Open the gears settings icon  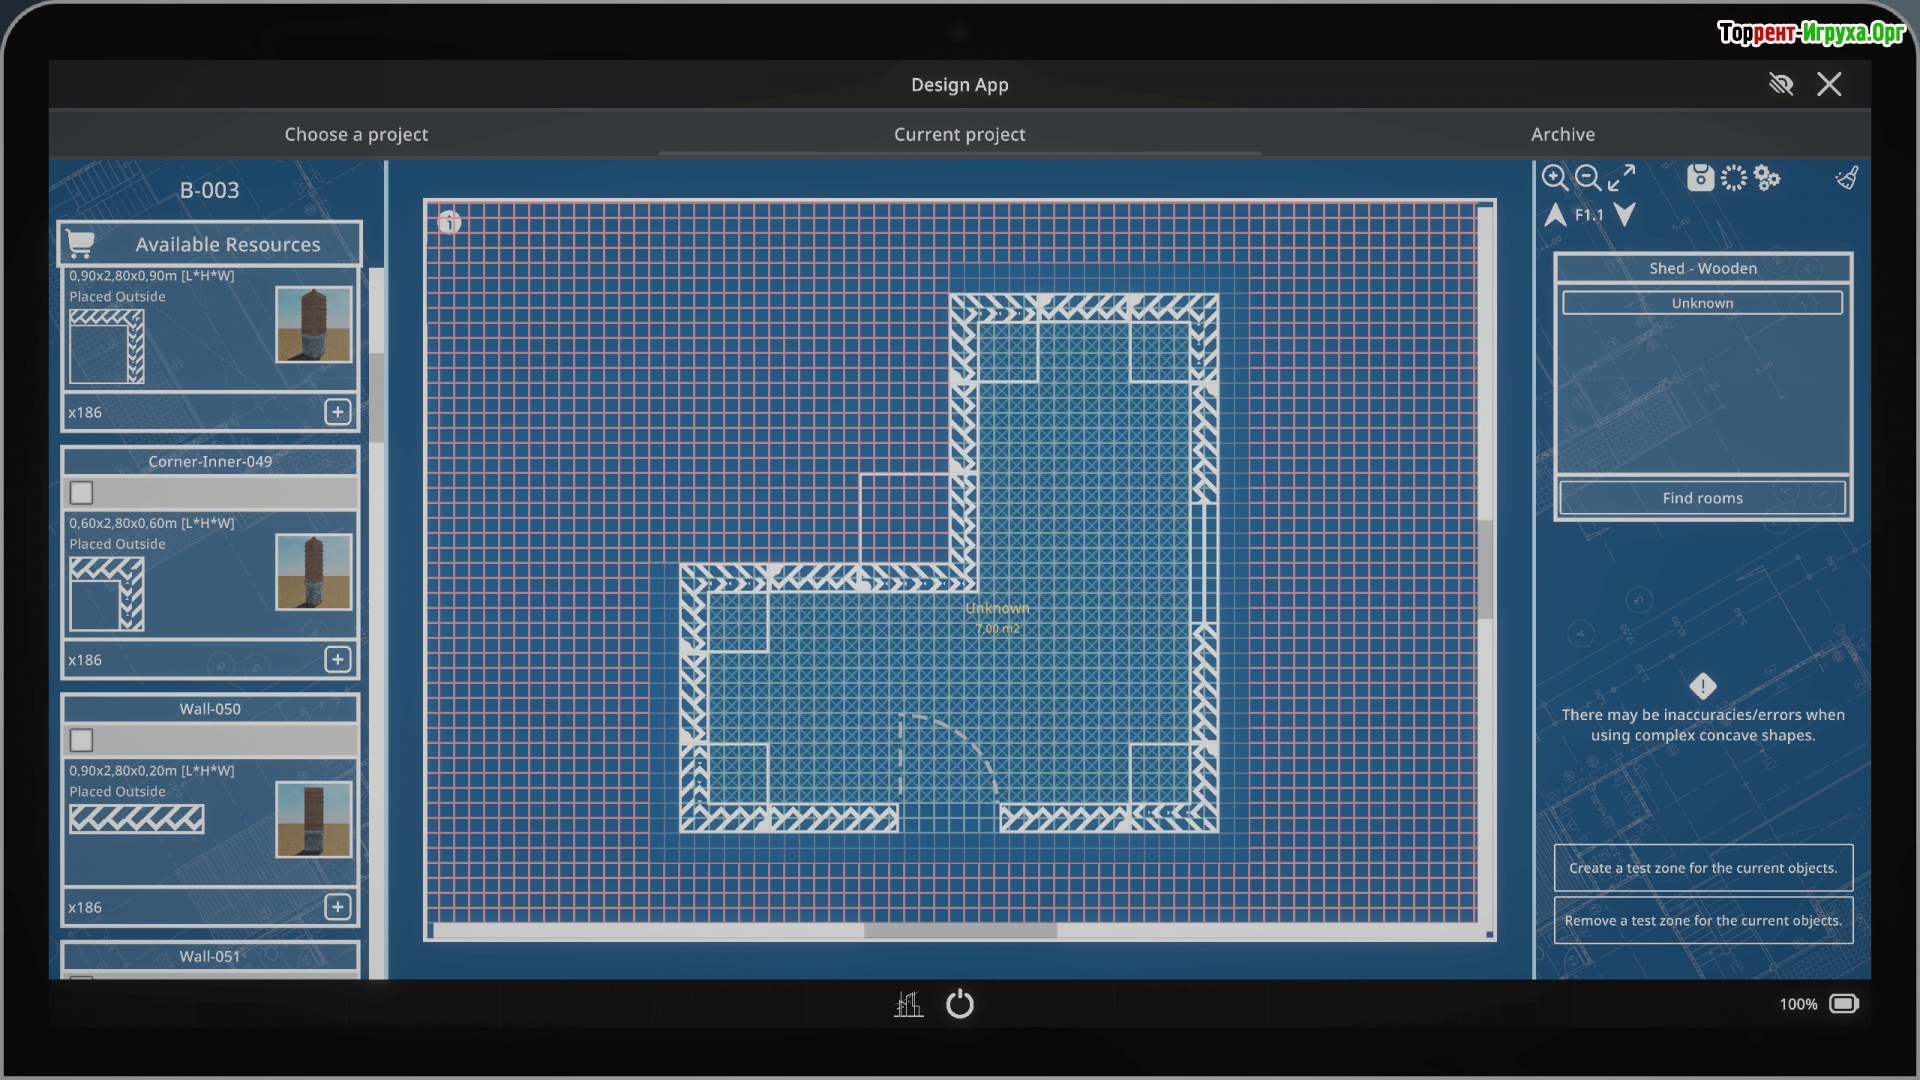[x=1767, y=178]
